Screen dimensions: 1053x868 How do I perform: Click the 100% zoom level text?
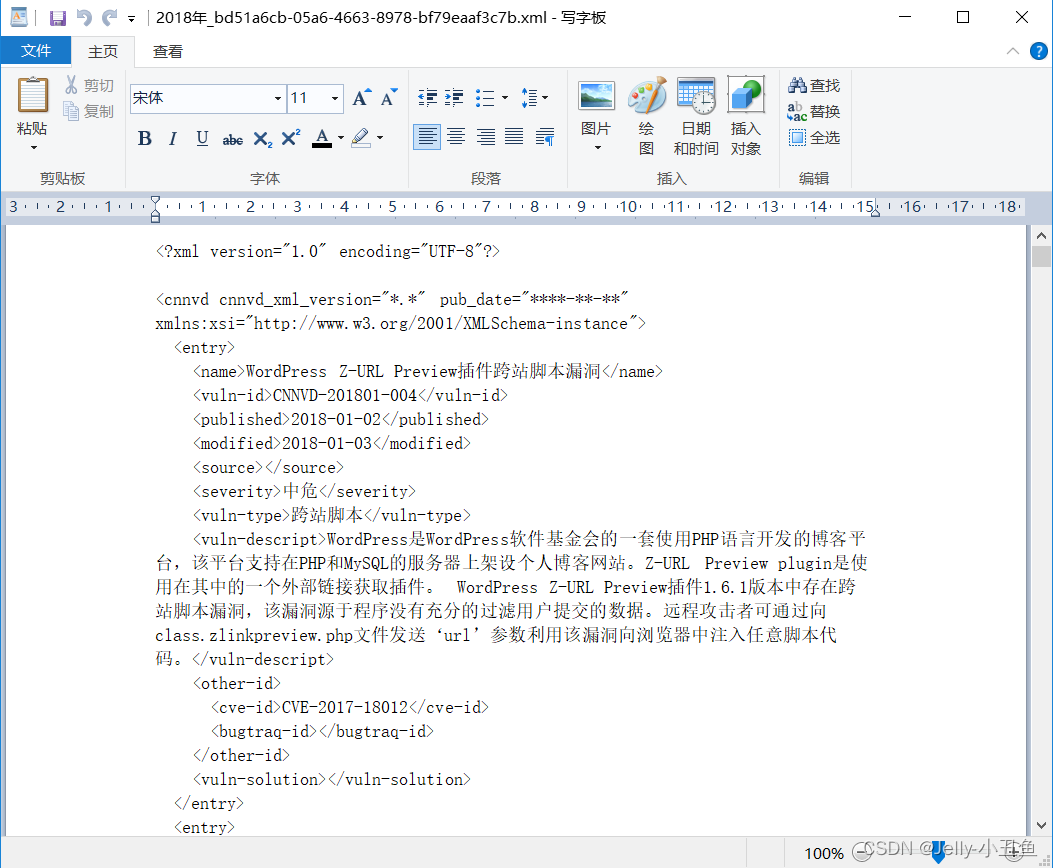point(823,853)
